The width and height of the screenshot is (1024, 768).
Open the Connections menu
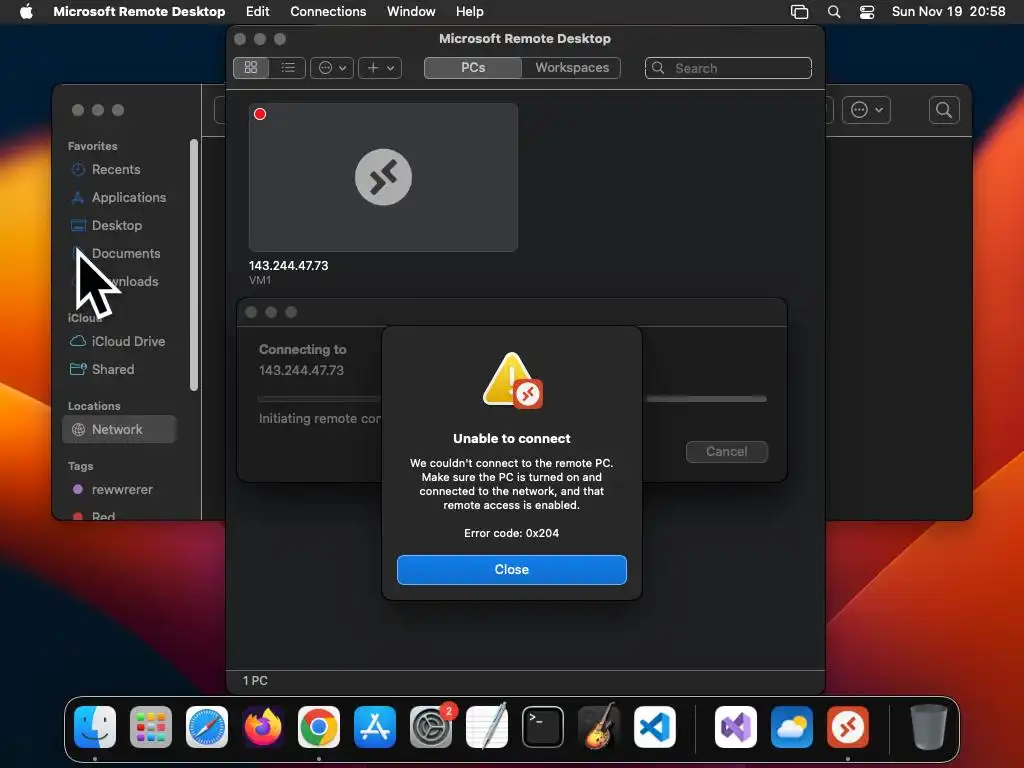[328, 12]
